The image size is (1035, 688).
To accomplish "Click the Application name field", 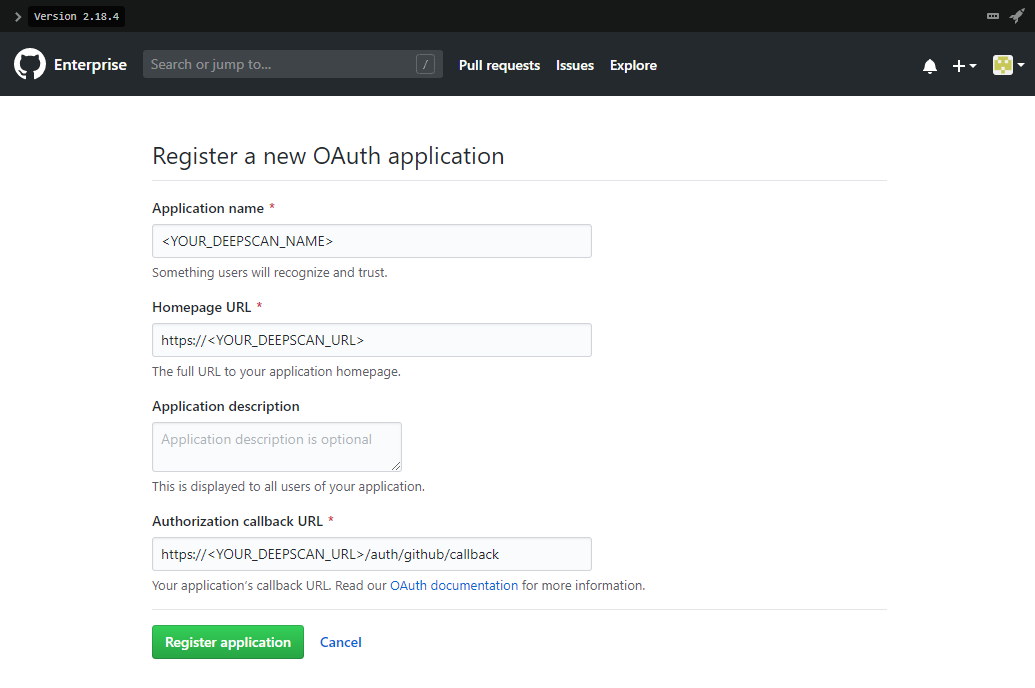I will pyautogui.click(x=372, y=241).
